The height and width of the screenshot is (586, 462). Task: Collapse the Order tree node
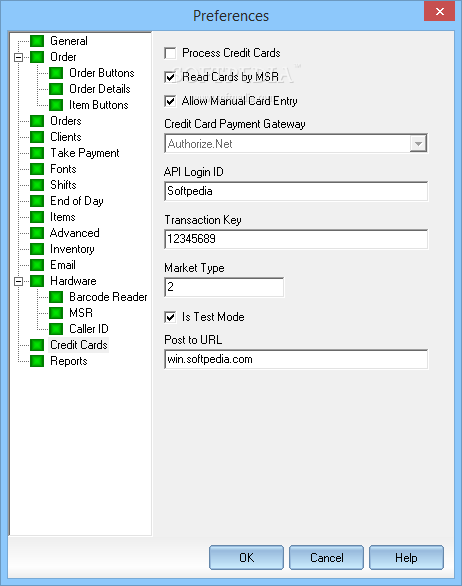click(x=18, y=58)
